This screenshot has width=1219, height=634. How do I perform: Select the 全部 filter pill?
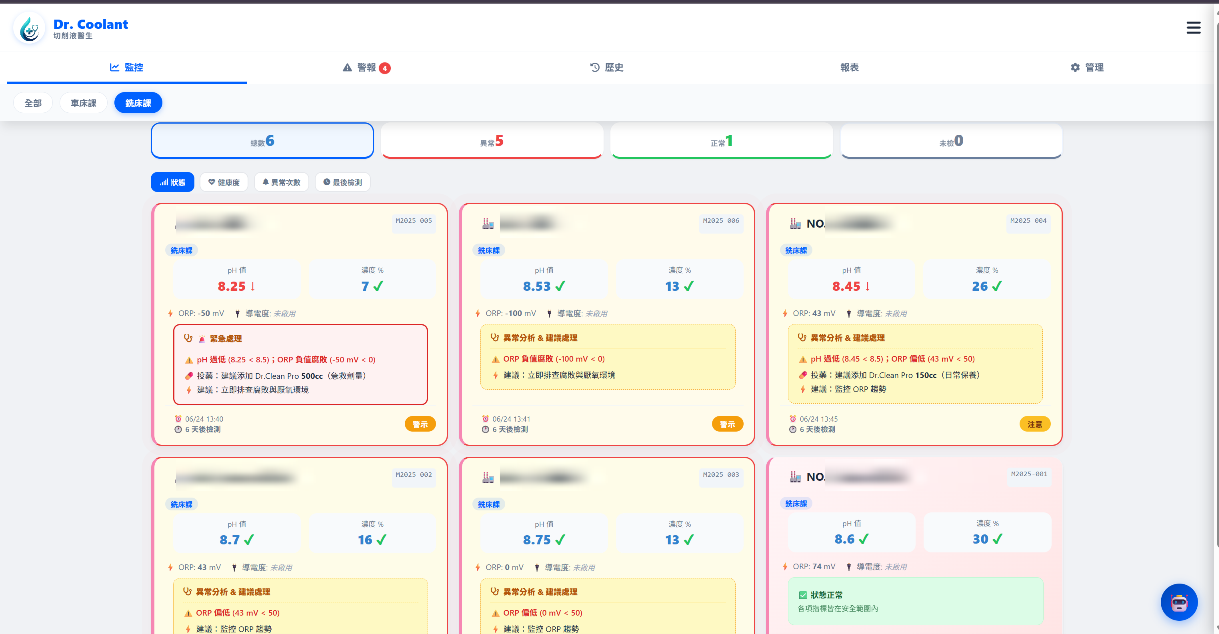pyautogui.click(x=33, y=103)
